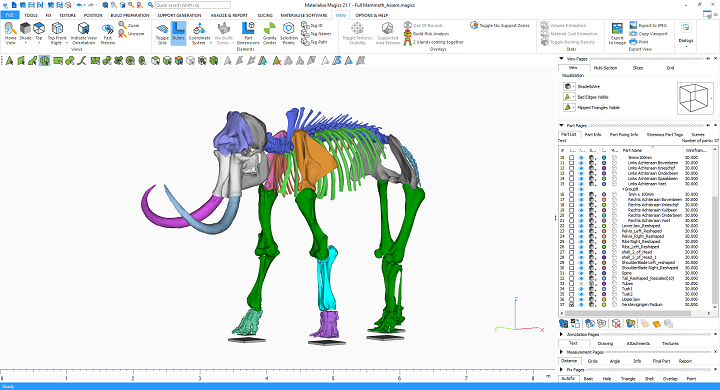Viewport: 720px width, 390px height.
Task: Uncheck the Verstevigingen Podium part checkbox
Action: (x=571, y=305)
